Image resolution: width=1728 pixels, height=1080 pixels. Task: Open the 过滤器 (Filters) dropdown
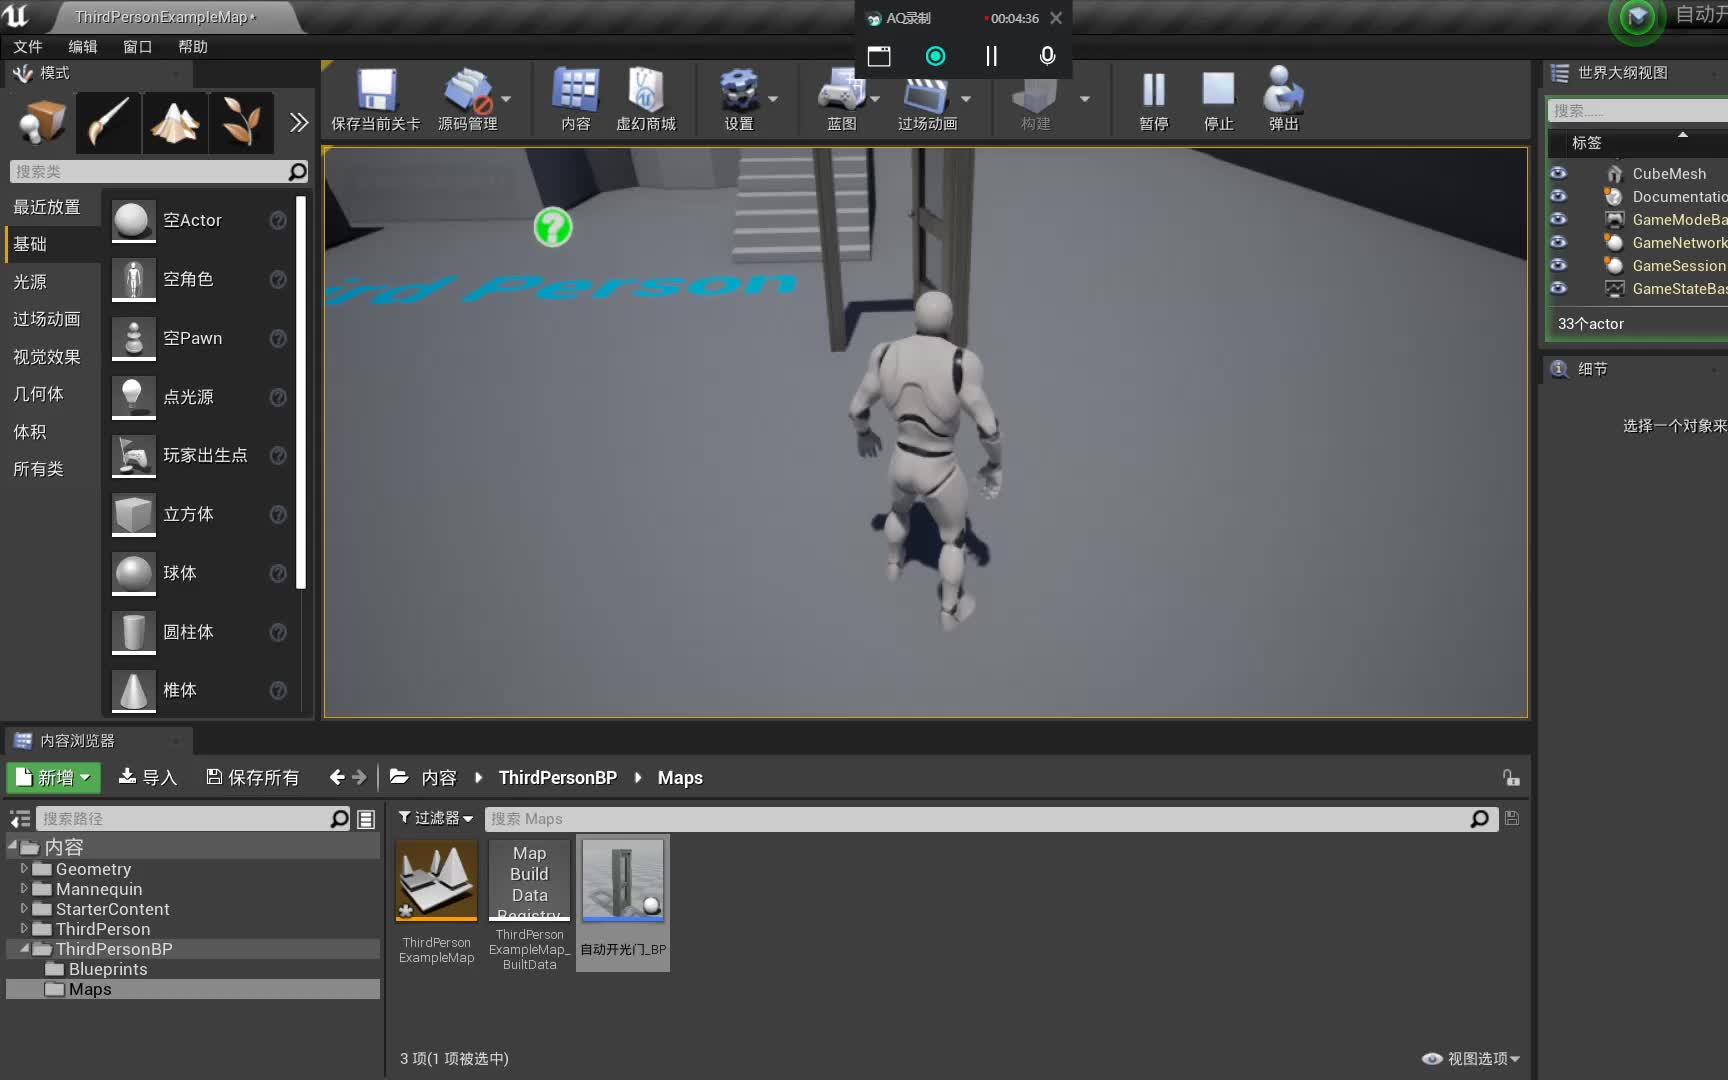[435, 817]
